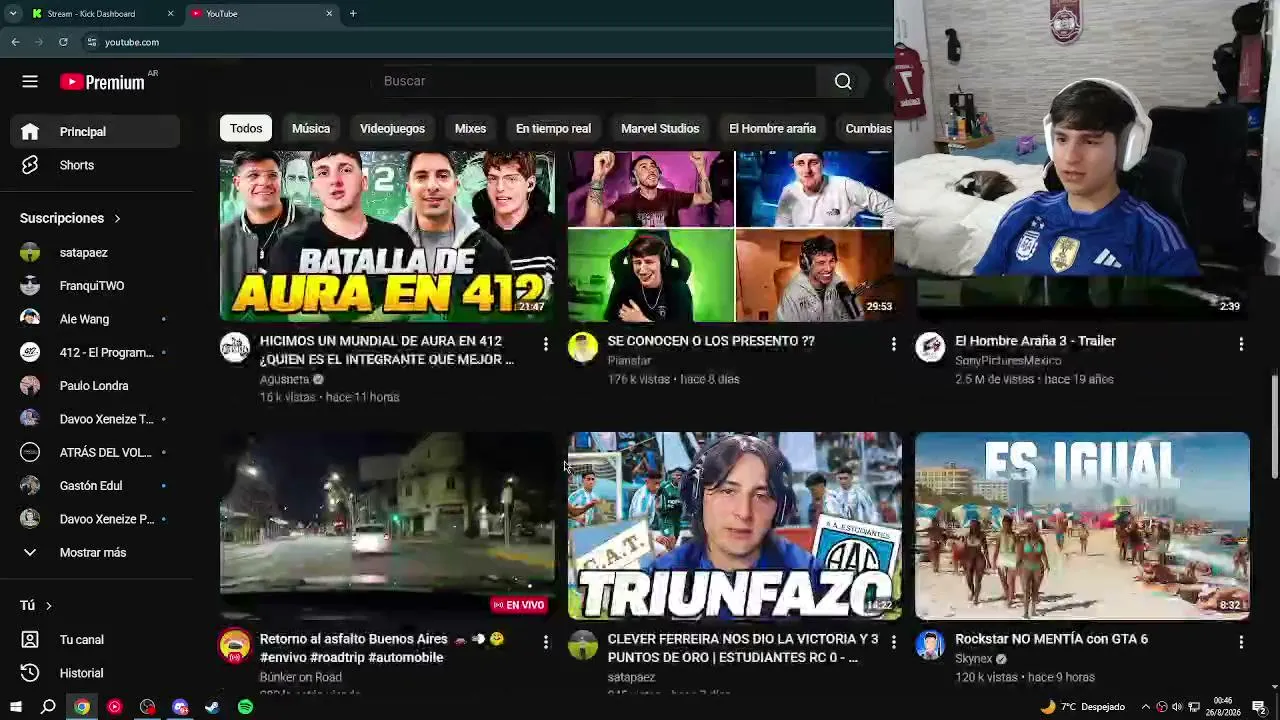Show hidden system tray icons
The image size is (1280, 720).
[x=1146, y=707]
